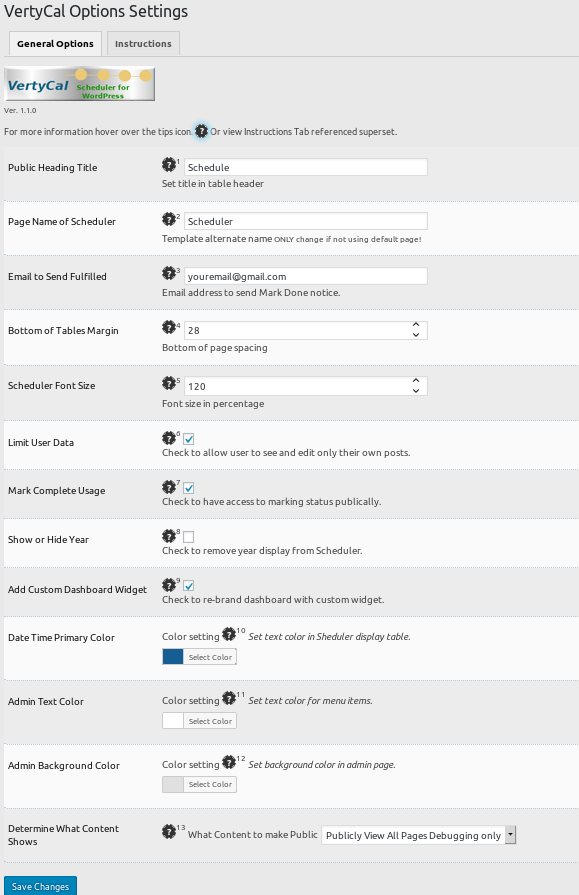Click tip icon 5 for Scheduler Font Size

click(169, 383)
